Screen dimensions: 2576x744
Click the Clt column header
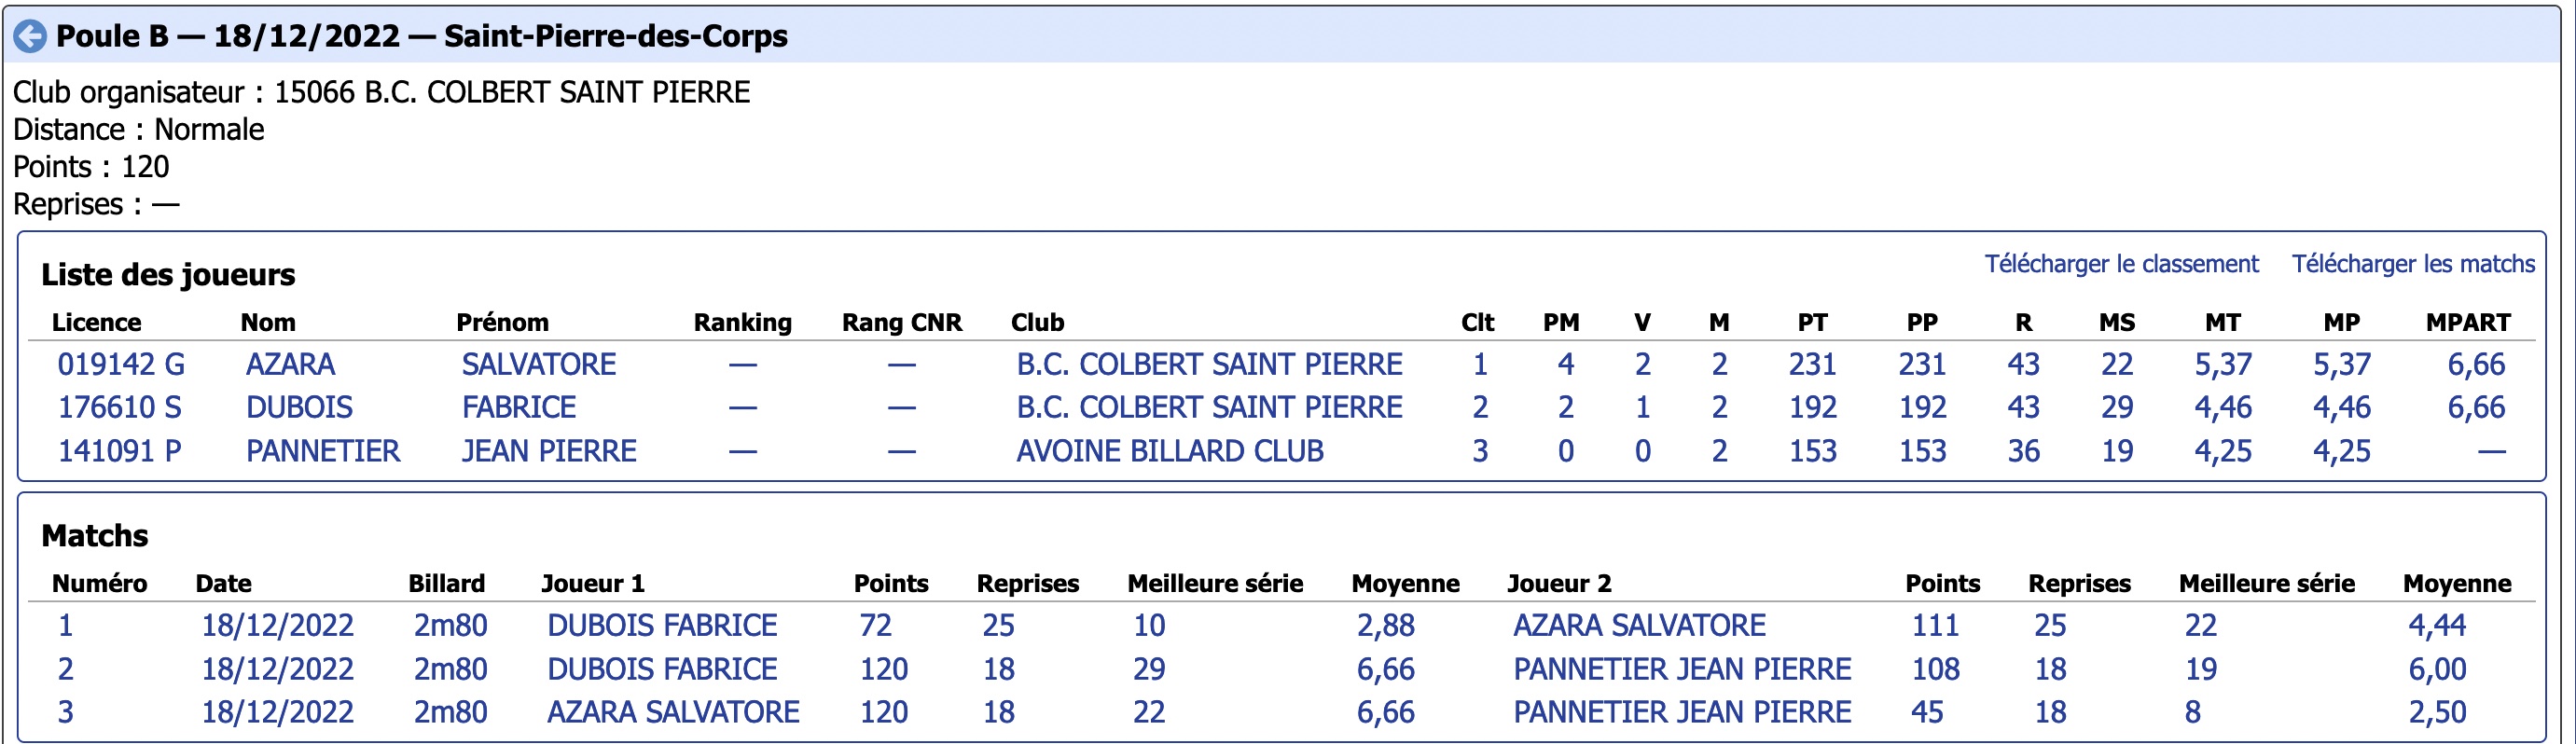1477,322
